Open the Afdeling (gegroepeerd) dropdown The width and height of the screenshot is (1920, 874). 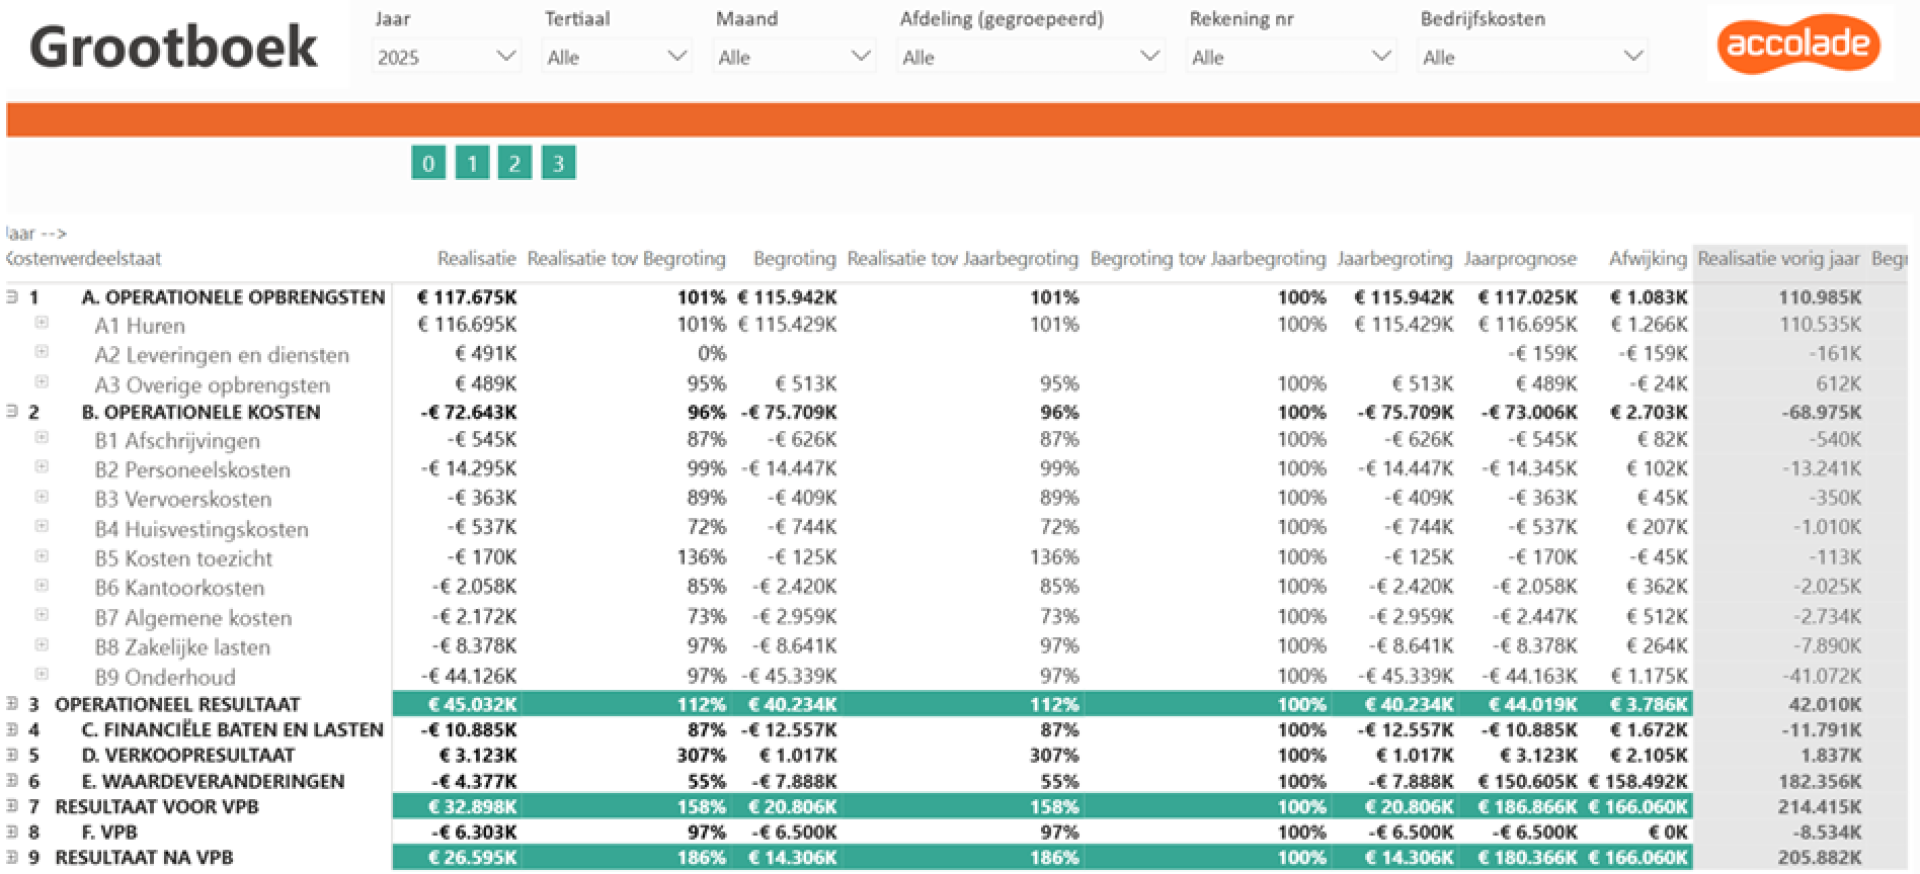point(1030,57)
